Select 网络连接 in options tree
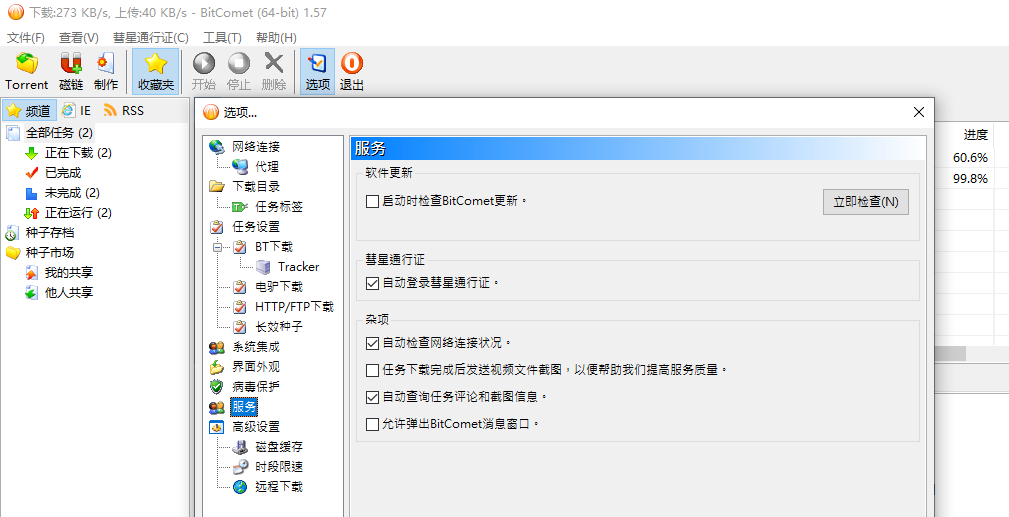Image resolution: width=1009 pixels, height=517 pixels. click(255, 147)
